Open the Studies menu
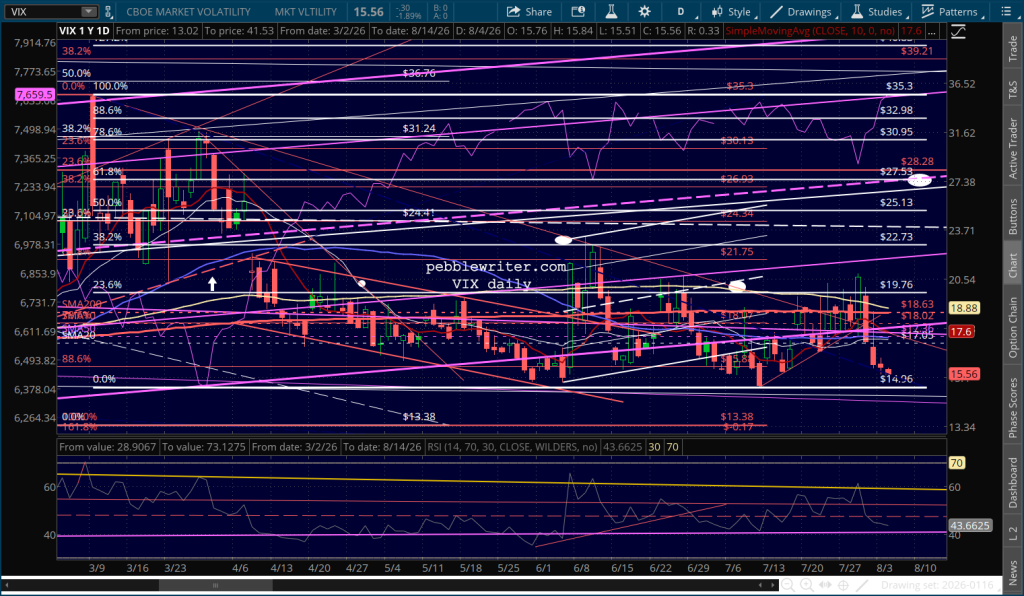1024x596 pixels. point(878,12)
